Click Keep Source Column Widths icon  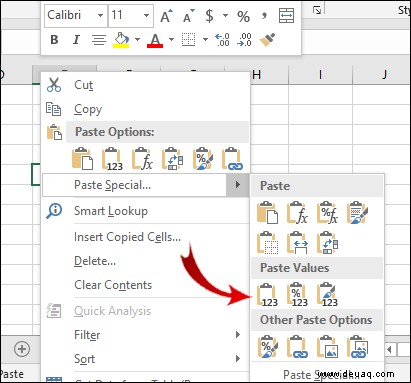coord(297,243)
